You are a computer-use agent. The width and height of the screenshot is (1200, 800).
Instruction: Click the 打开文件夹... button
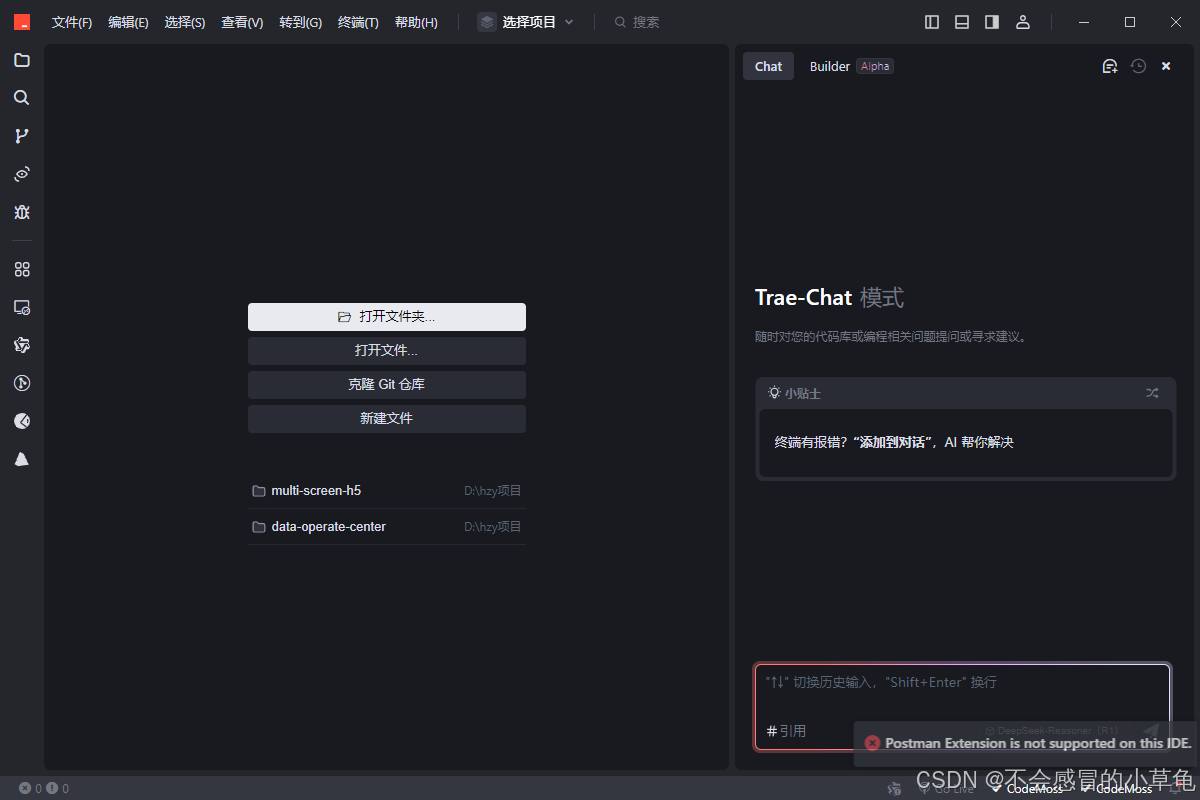[x=387, y=317]
